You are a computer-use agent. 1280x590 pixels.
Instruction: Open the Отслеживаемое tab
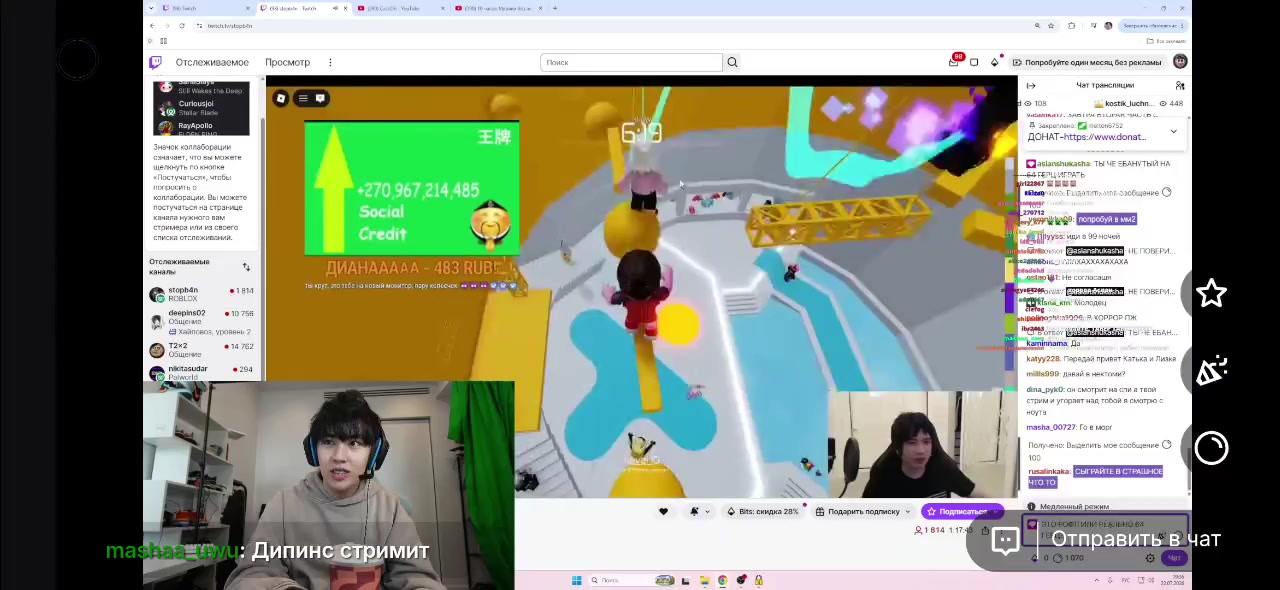pos(212,62)
